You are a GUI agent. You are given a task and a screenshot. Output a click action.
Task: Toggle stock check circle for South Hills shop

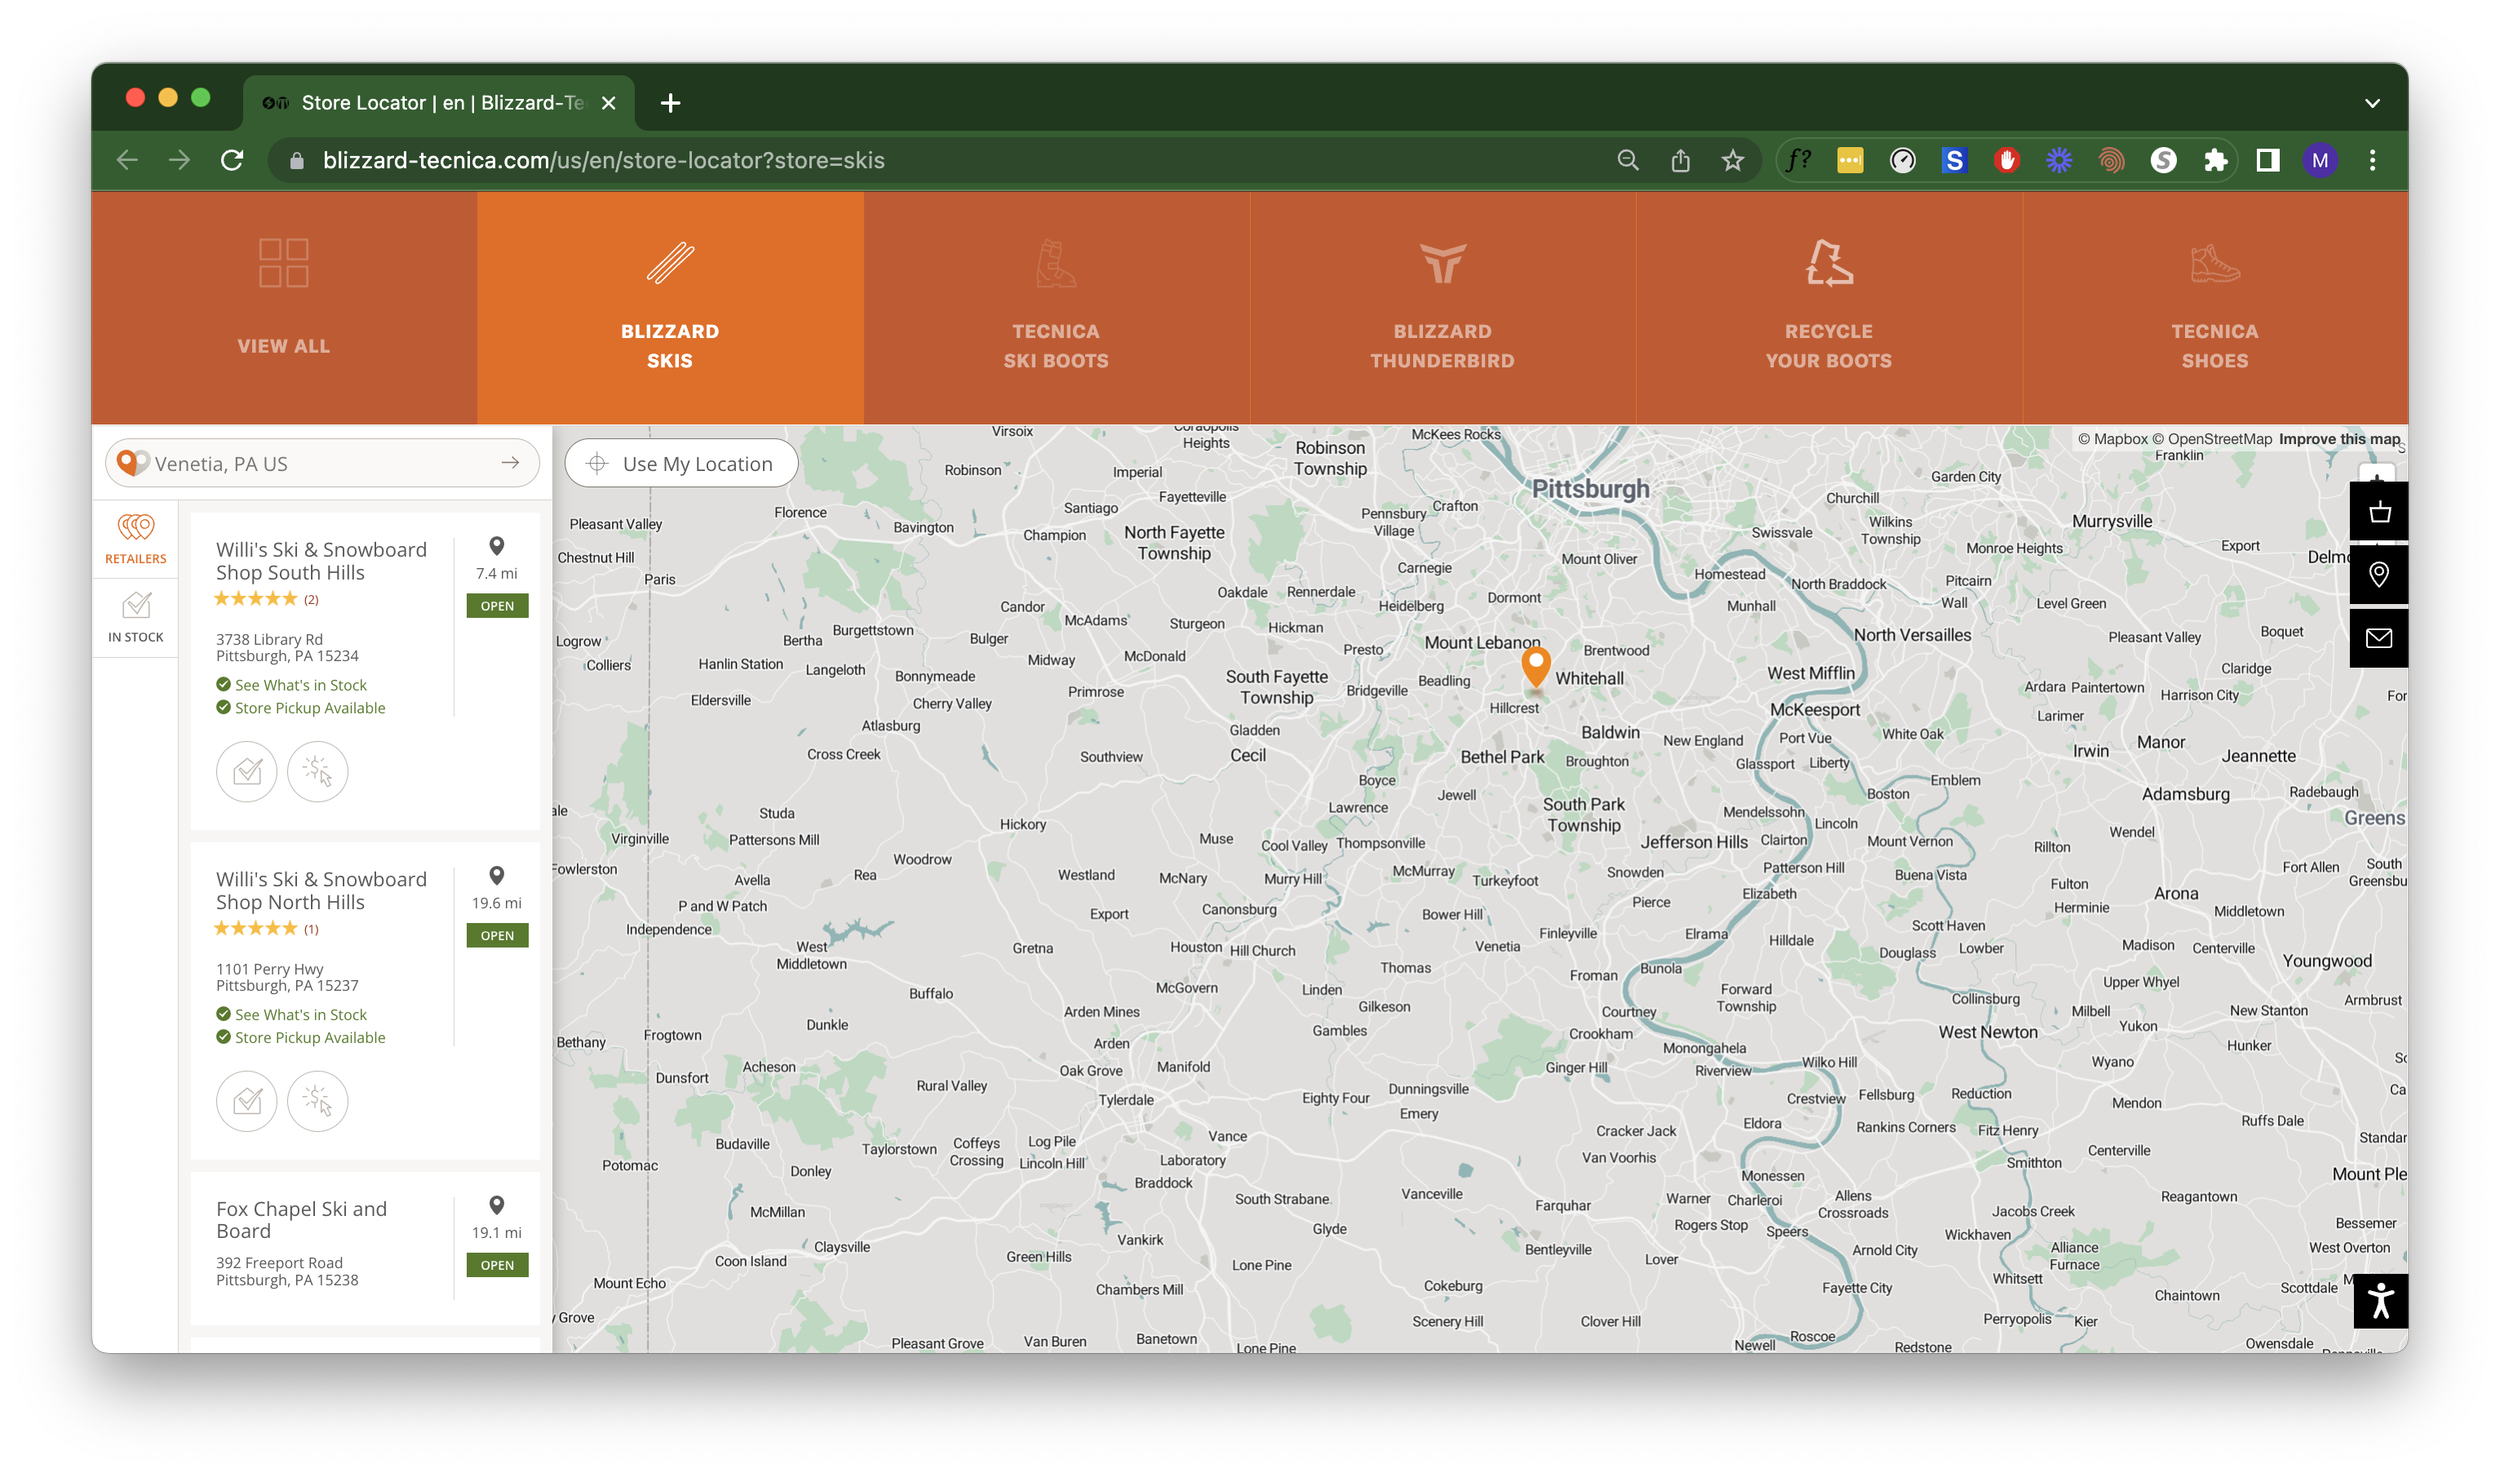point(247,771)
